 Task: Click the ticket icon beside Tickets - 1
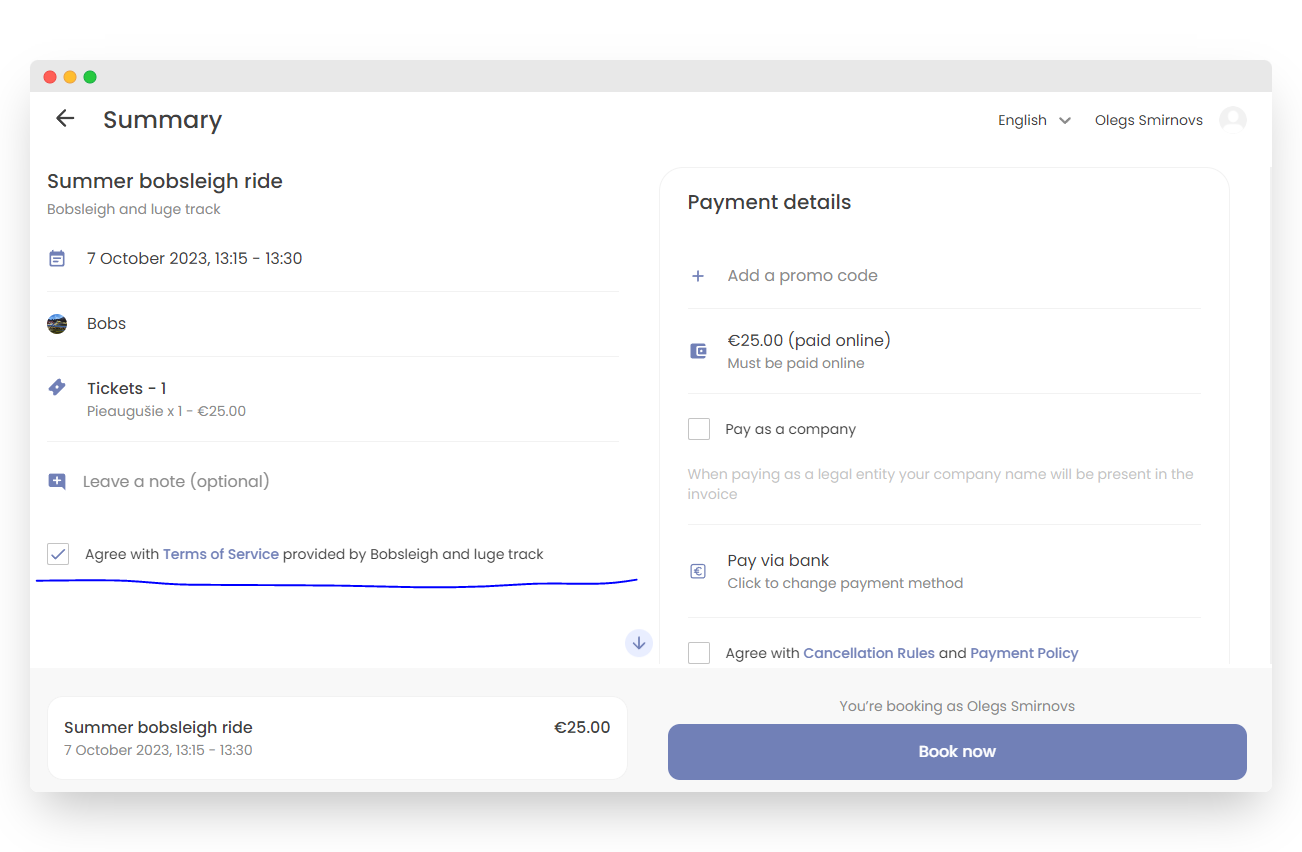pyautogui.click(x=57, y=388)
